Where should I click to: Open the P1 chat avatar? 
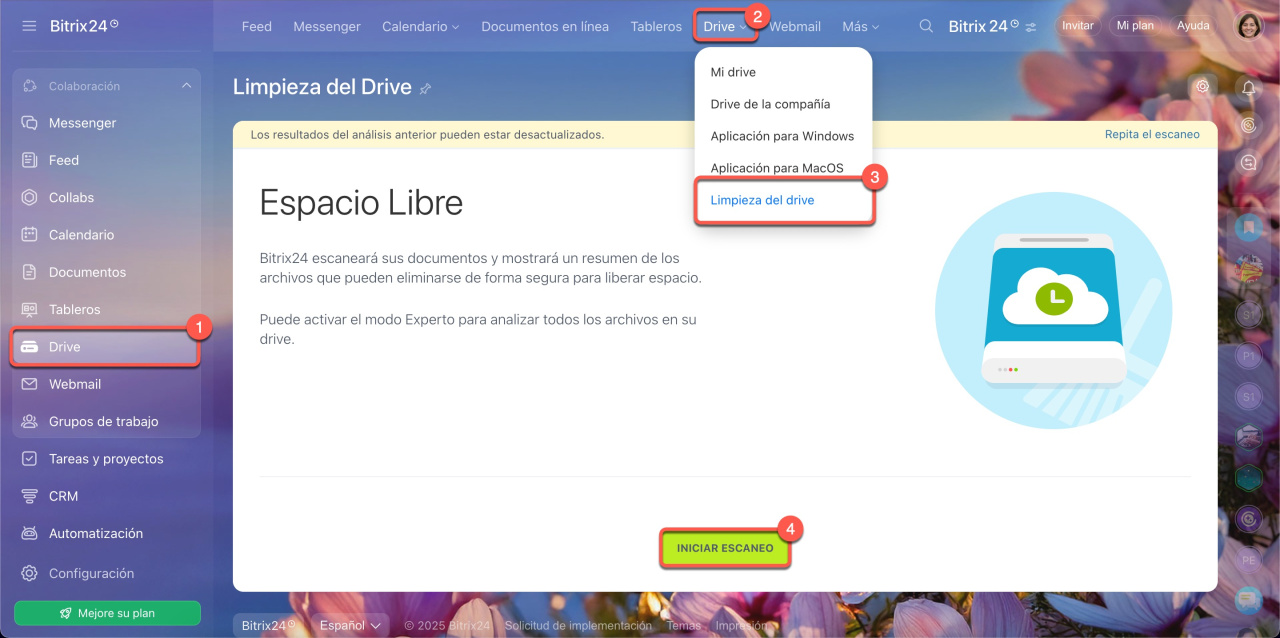(x=1249, y=355)
